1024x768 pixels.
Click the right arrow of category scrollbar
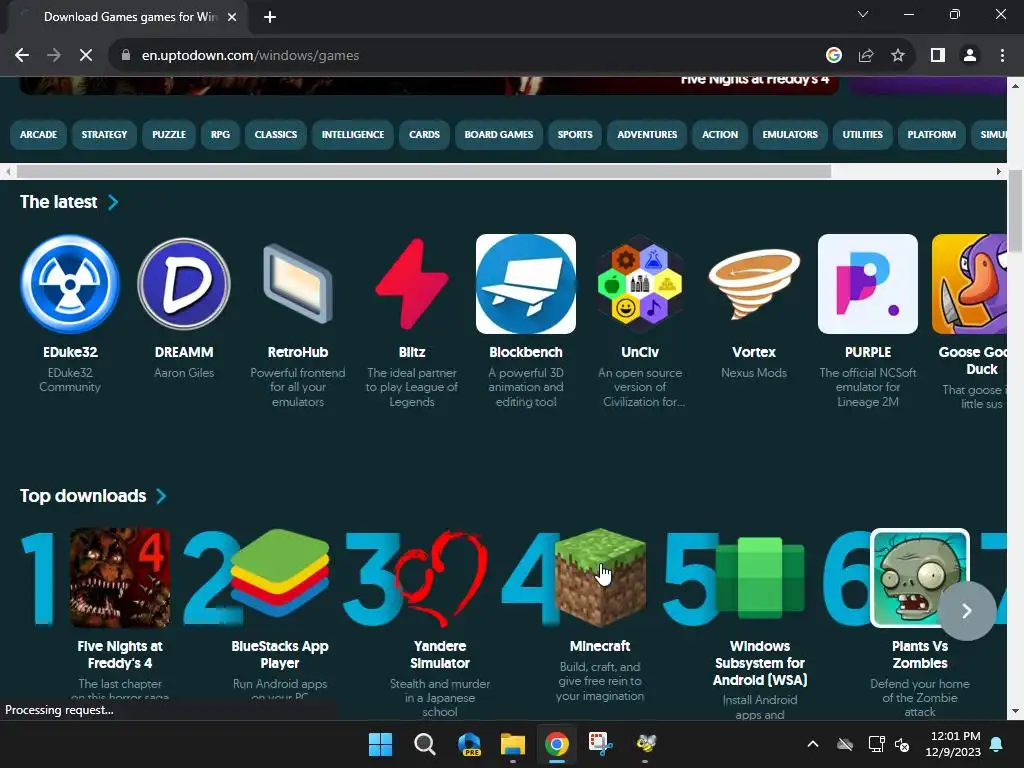point(999,172)
